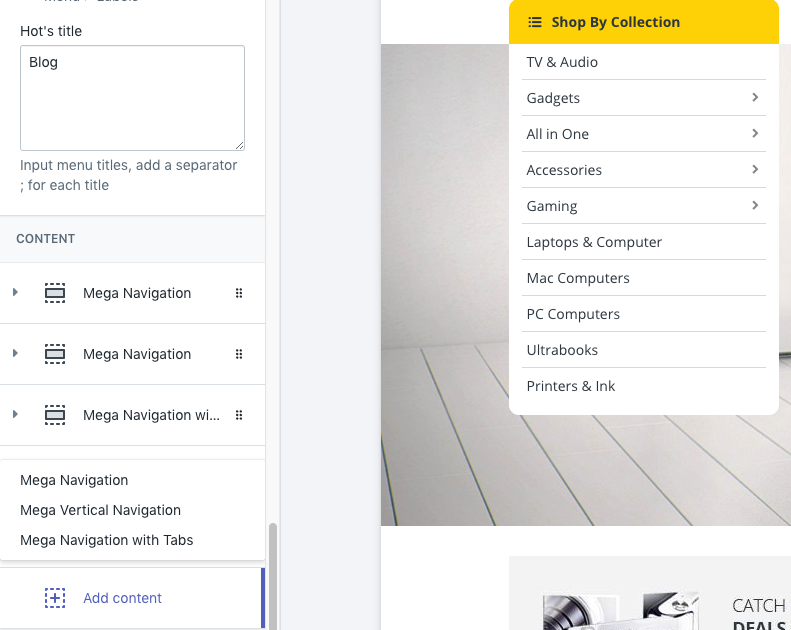791x630 pixels.
Task: Select Mega Navigation in the add-content popup
Action: (74, 480)
